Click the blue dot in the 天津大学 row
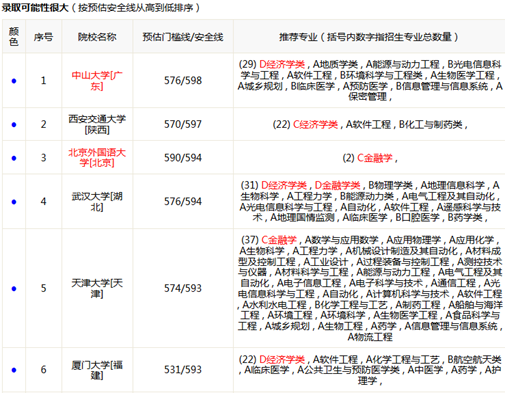The image size is (505, 393). tap(14, 289)
